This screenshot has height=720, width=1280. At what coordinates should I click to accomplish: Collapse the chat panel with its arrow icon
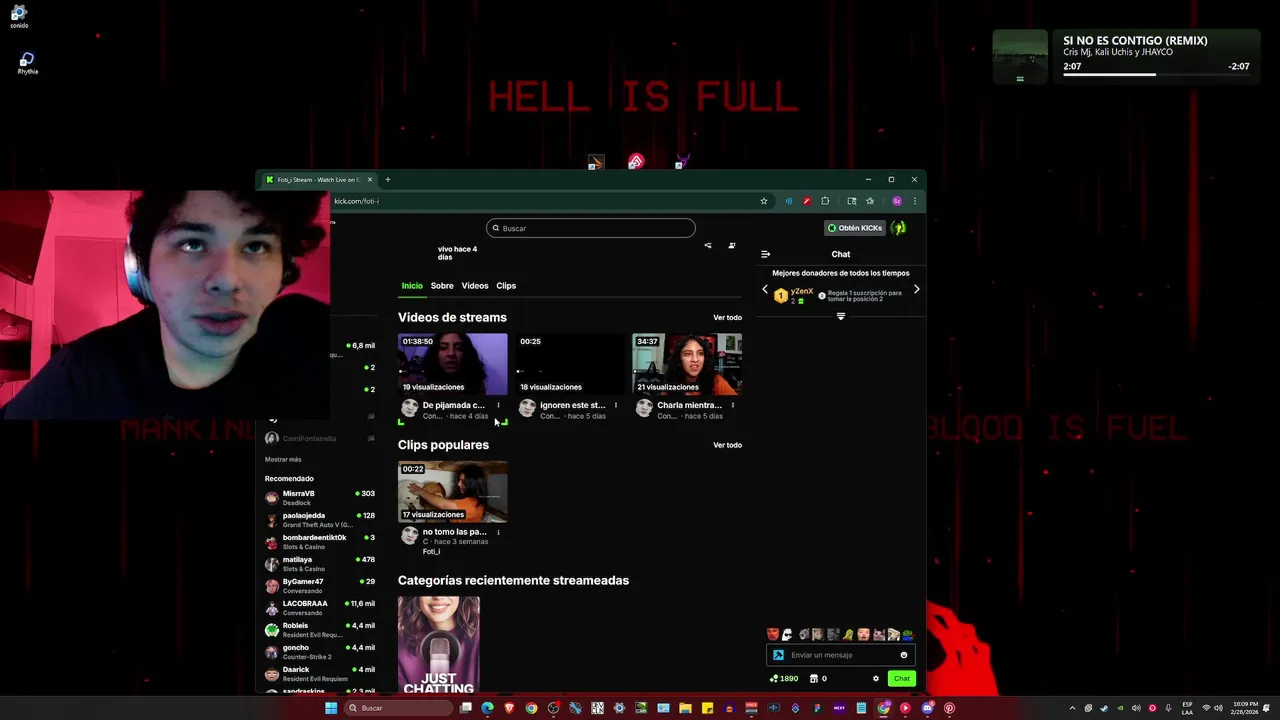pyautogui.click(x=765, y=254)
